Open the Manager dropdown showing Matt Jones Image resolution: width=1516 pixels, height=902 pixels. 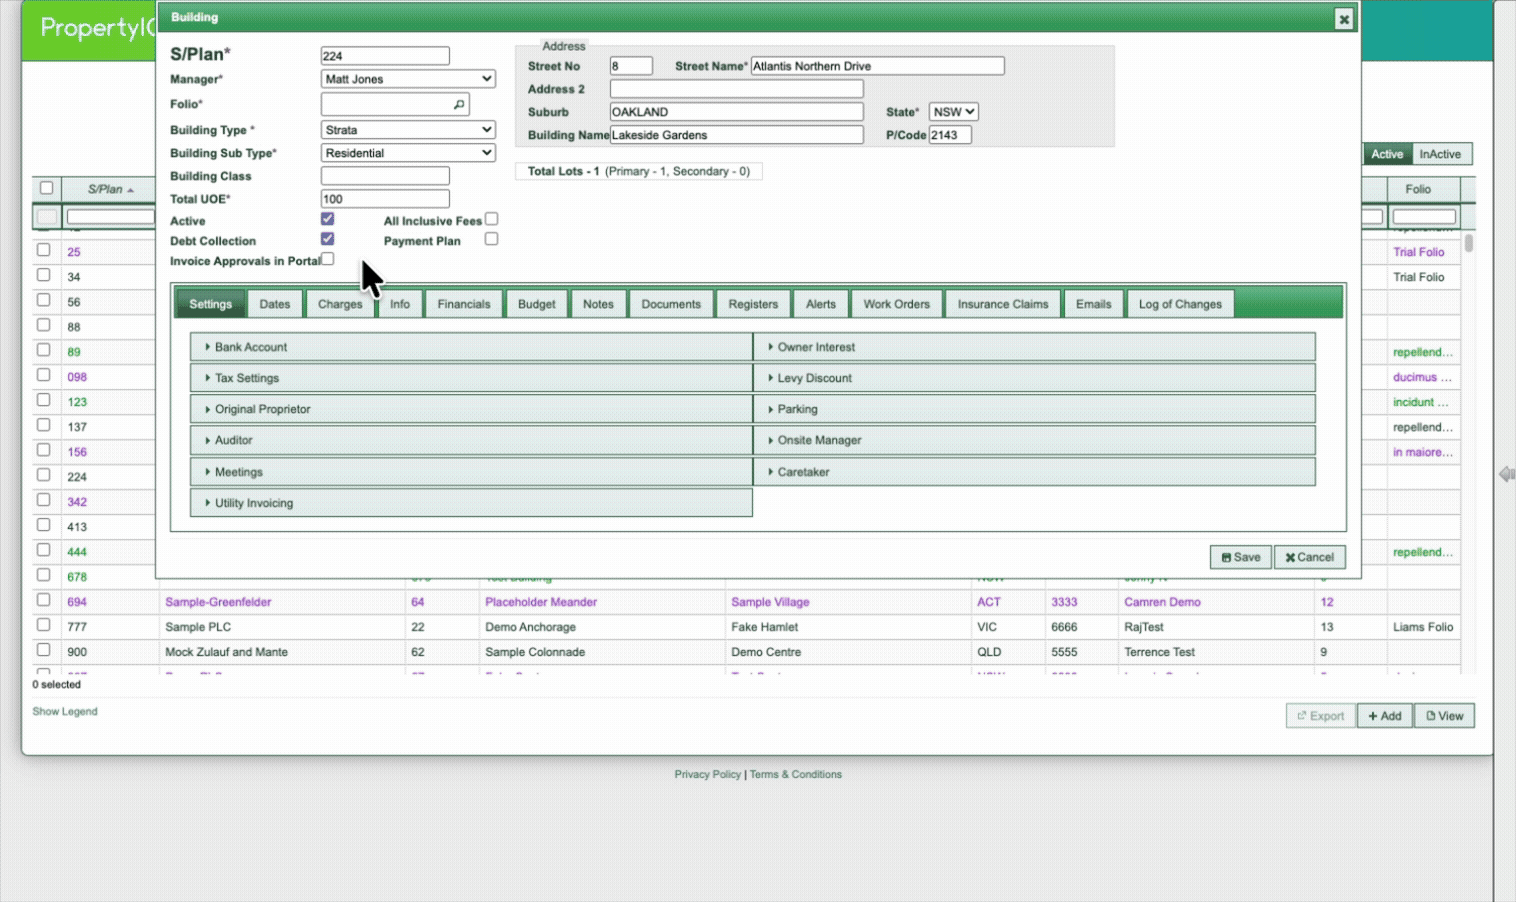pos(408,79)
